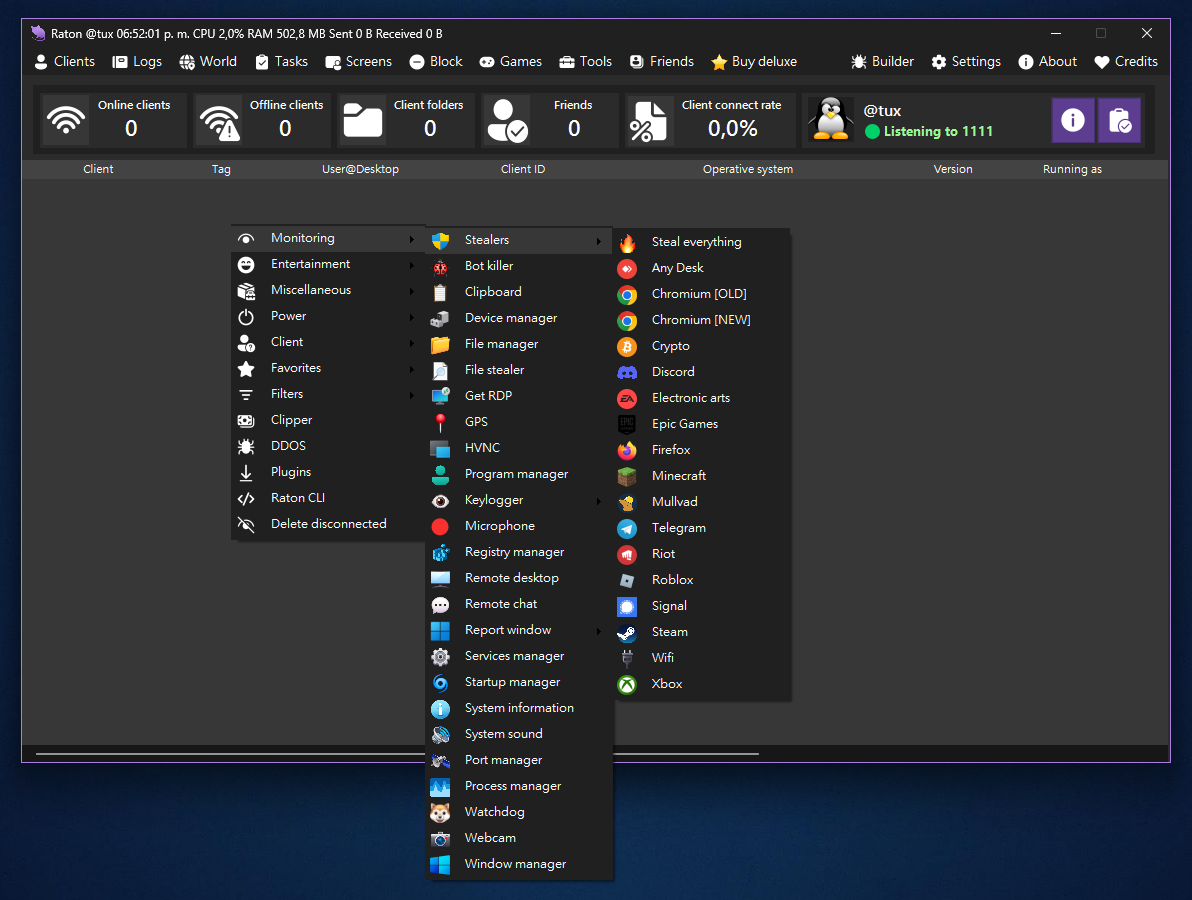Screen dimensions: 1192x900
Task: Click the red GPS pin icon
Action: [x=440, y=423]
